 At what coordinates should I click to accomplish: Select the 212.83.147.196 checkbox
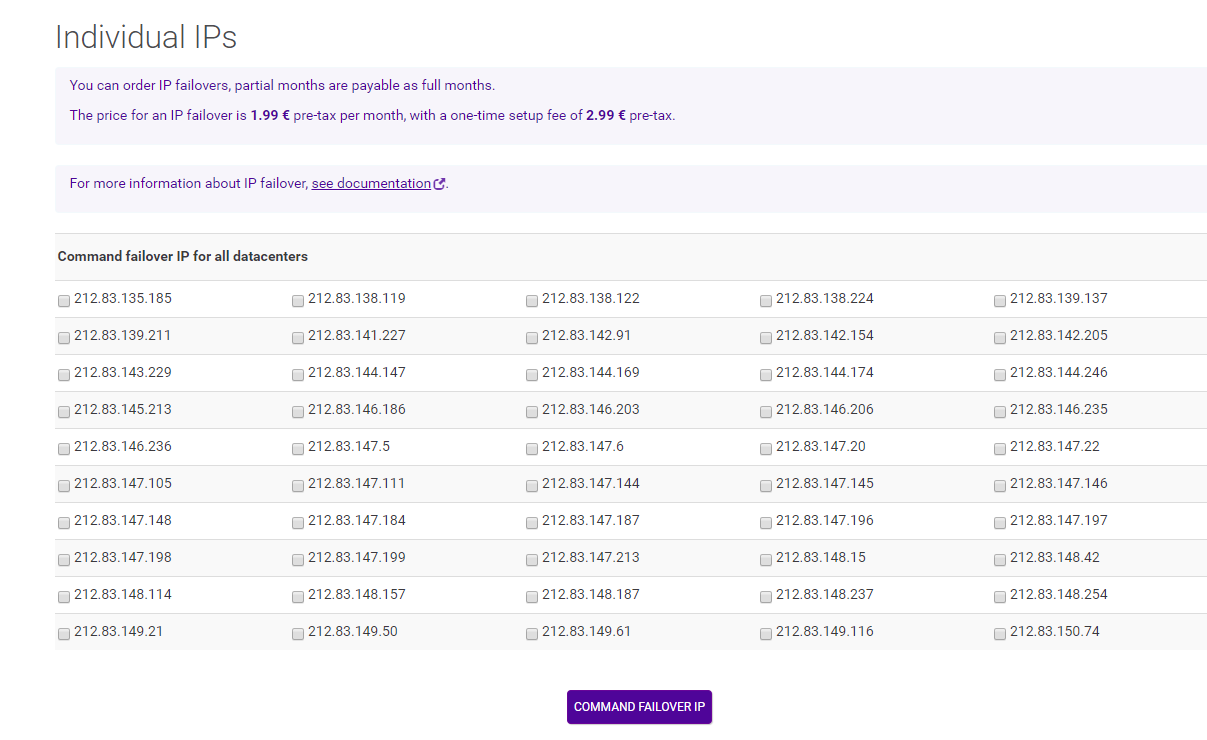click(x=766, y=522)
